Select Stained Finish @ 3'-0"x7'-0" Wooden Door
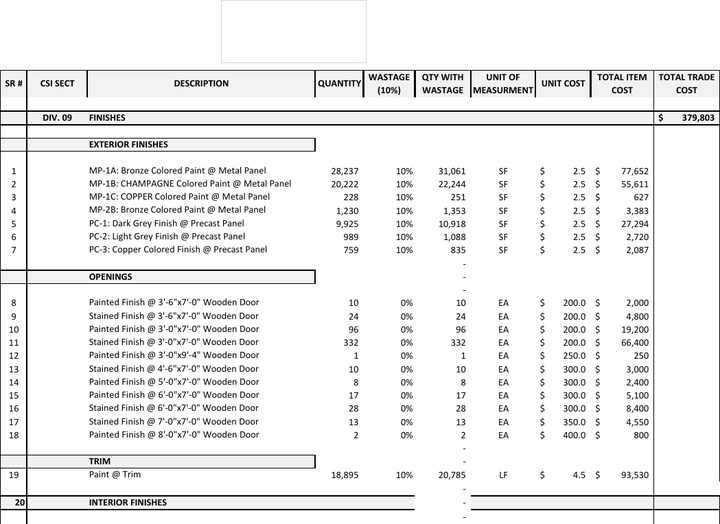Viewport: 720px width, 524px height. tap(174, 342)
